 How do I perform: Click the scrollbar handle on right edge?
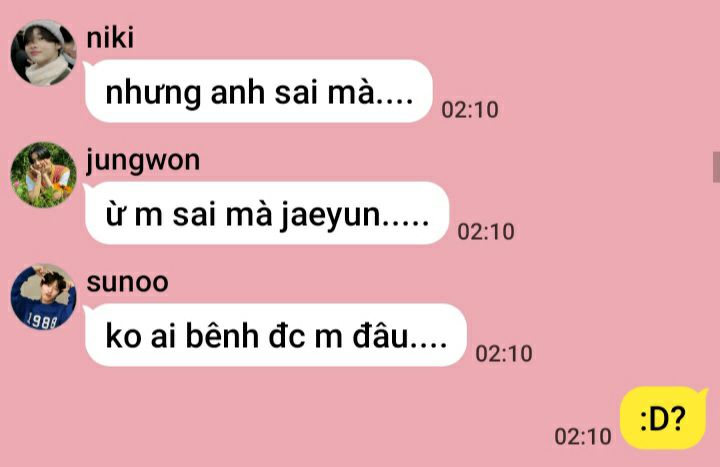tap(716, 167)
